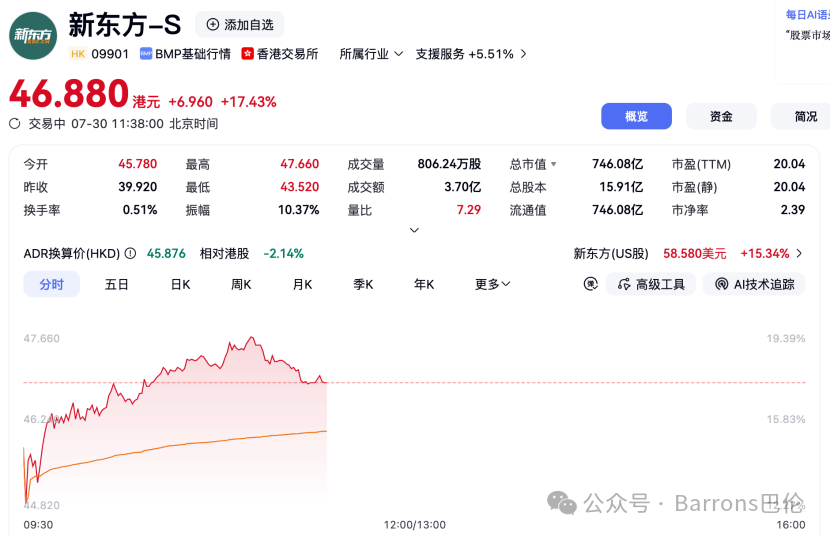Switch to the 资金 tab
830x536 pixels.
pos(721,116)
